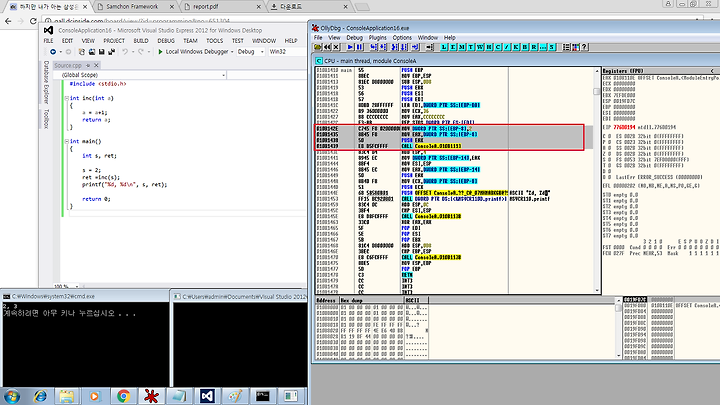
Task: Open Visual Studio PROJECT menu
Action: point(114,41)
